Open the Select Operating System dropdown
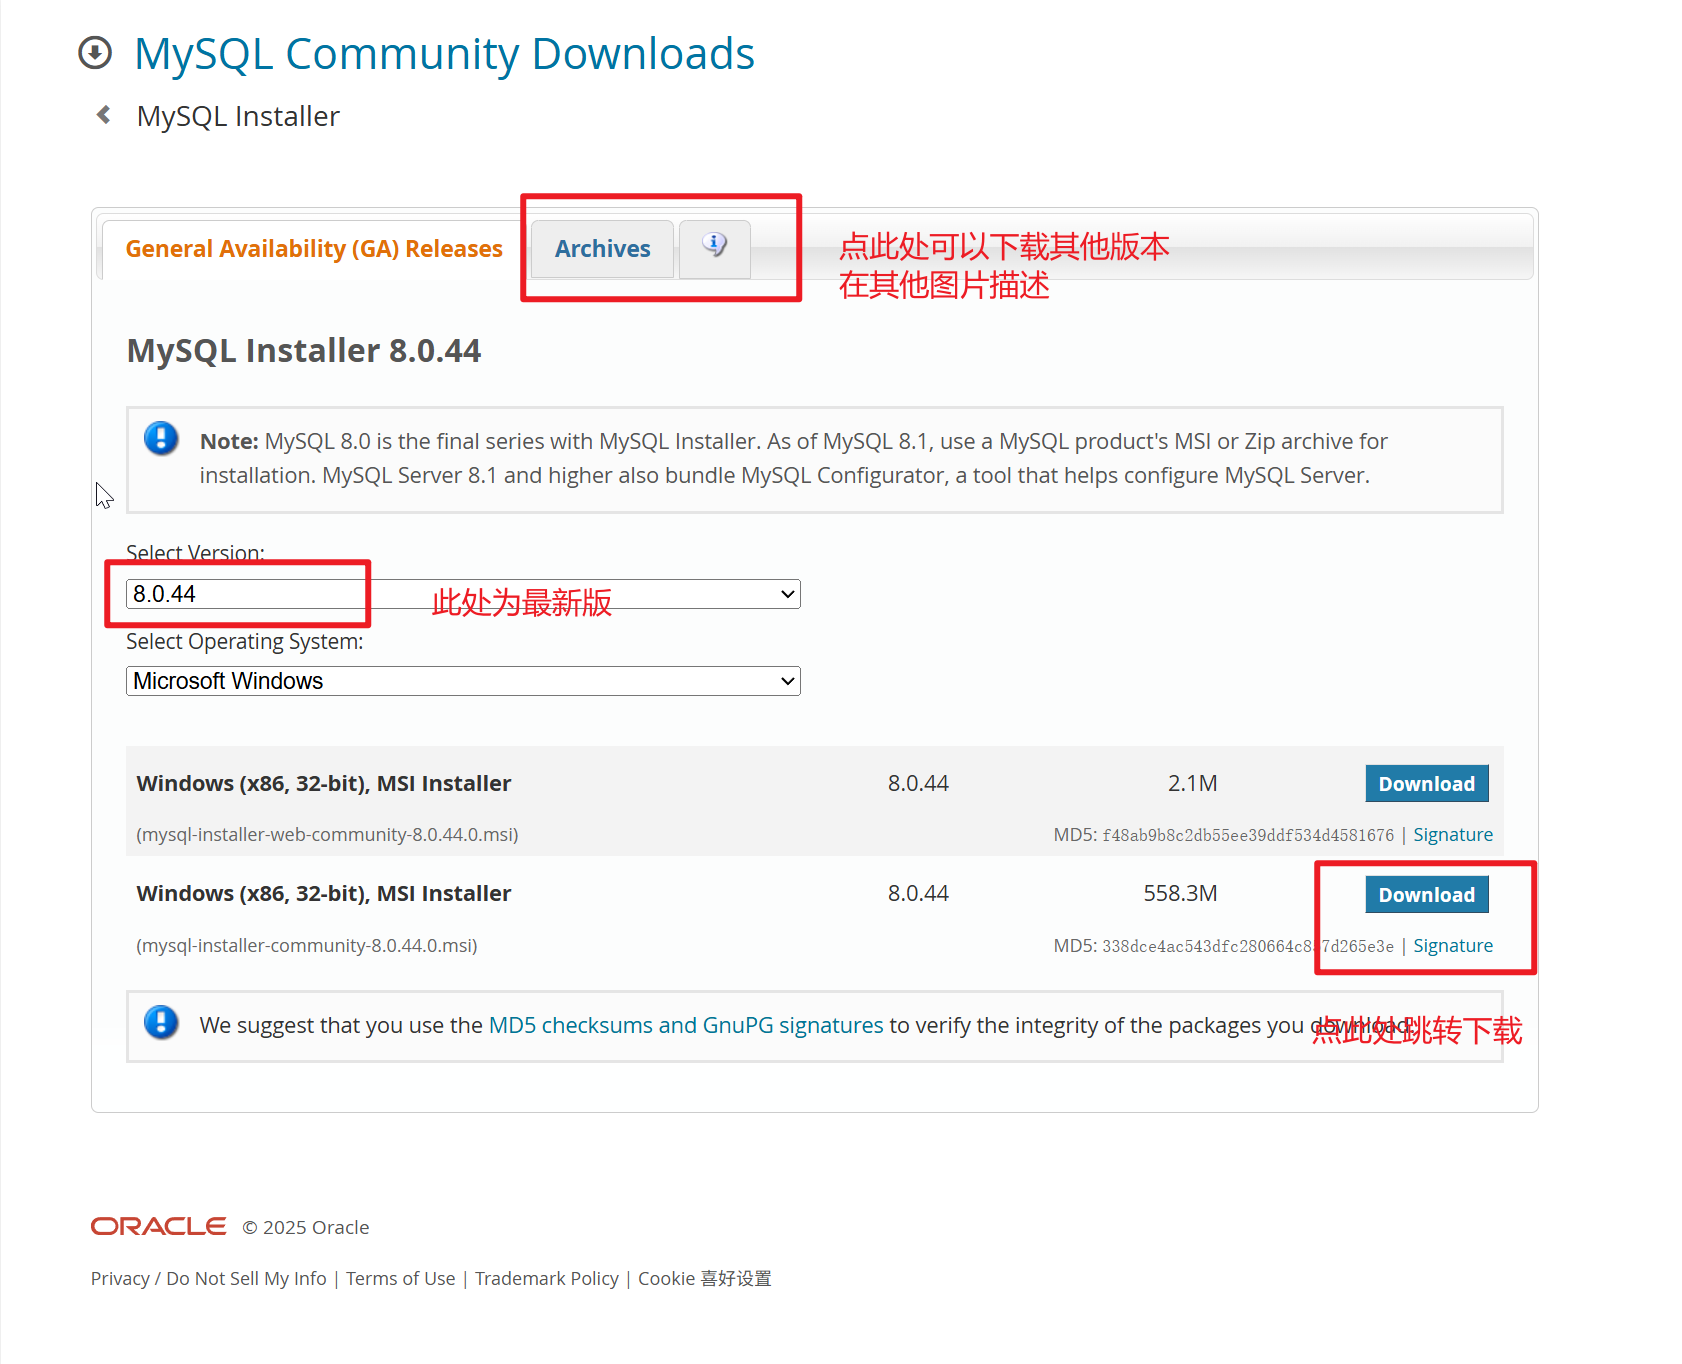Screen dimensions: 1682x1364 coord(463,681)
